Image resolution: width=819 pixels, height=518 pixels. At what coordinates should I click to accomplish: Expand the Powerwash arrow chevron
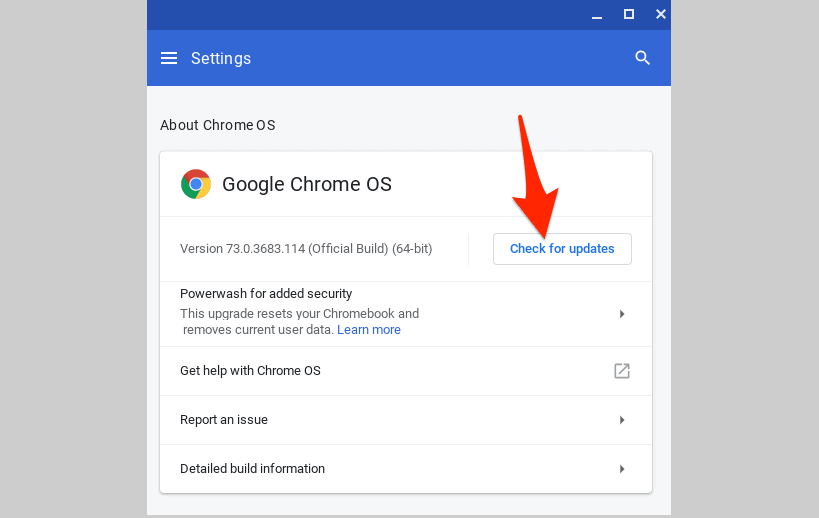click(621, 314)
